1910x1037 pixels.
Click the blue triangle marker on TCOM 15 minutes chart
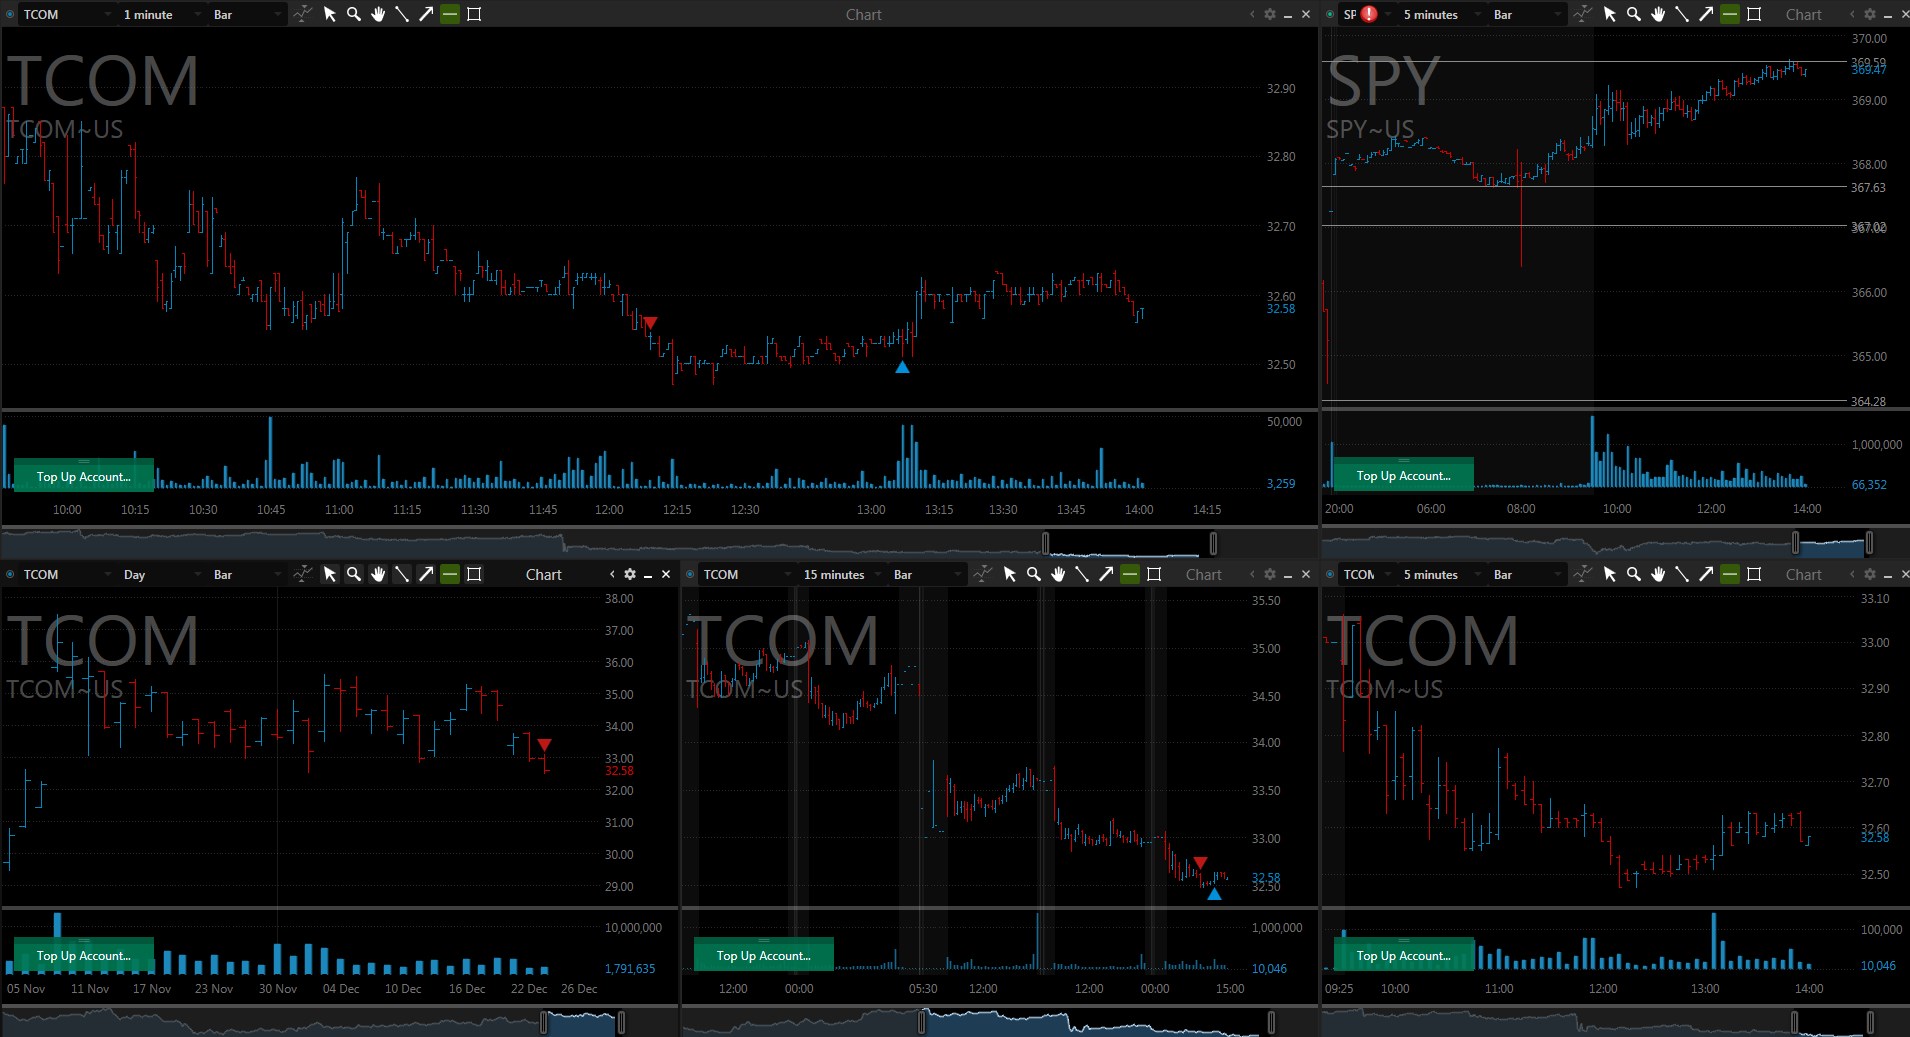(x=1214, y=894)
